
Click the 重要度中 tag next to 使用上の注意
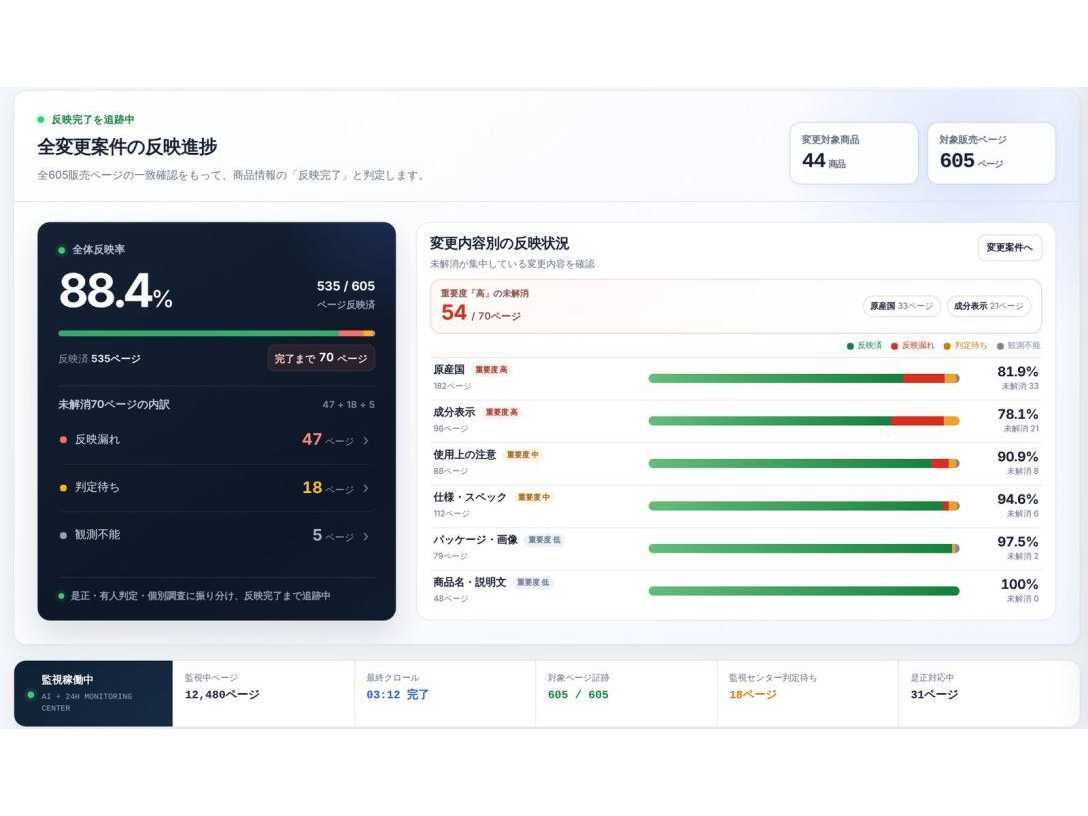[522, 454]
